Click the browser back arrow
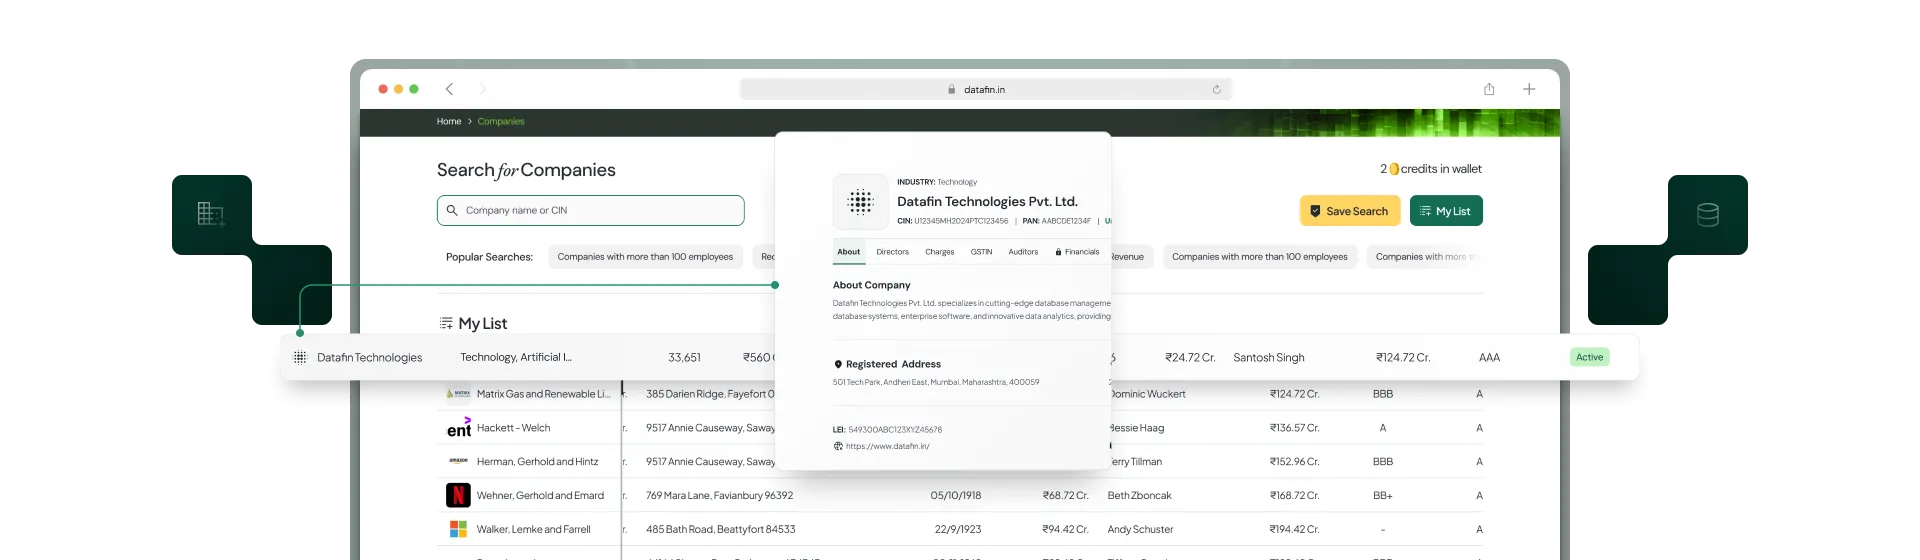The image size is (1920, 560). point(449,89)
